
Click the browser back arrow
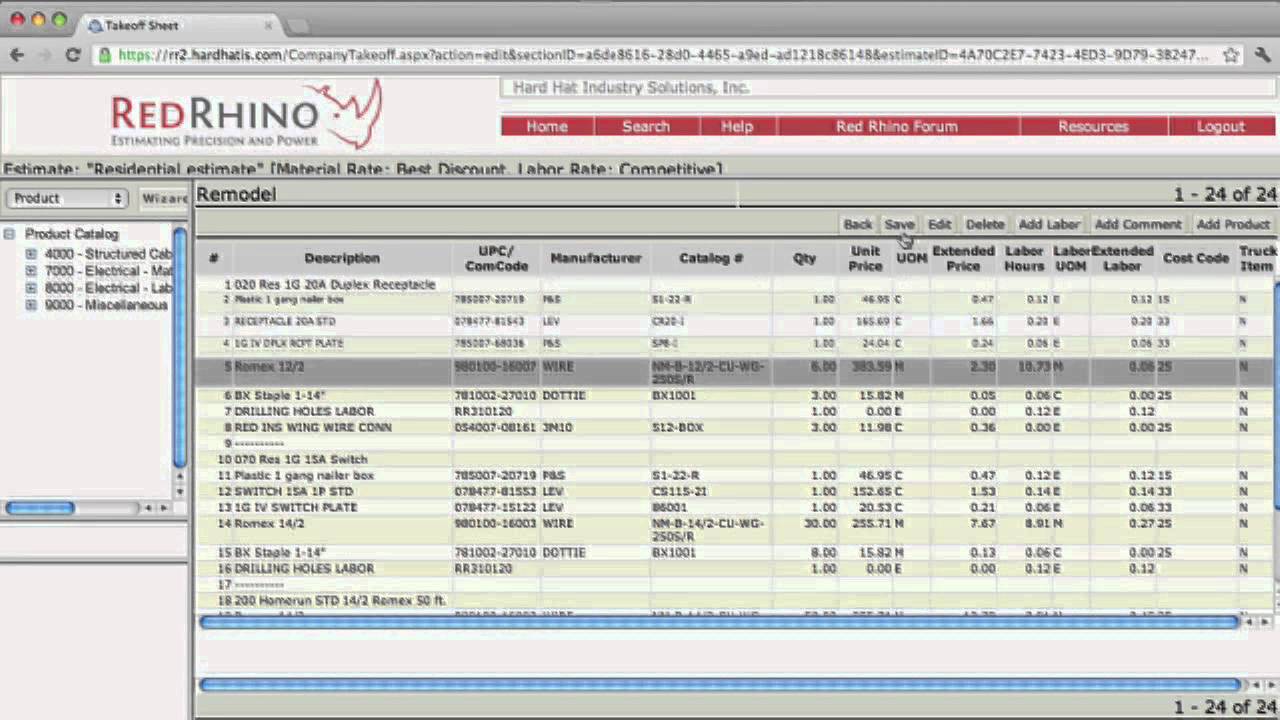point(17,55)
